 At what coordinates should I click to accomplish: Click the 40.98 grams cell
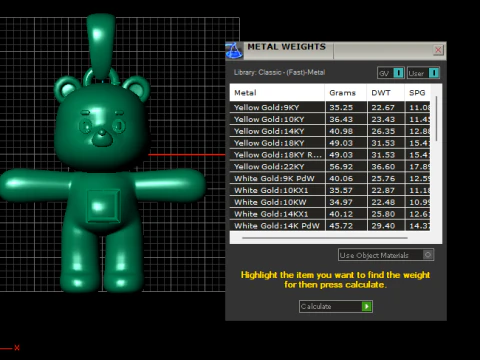(x=346, y=131)
